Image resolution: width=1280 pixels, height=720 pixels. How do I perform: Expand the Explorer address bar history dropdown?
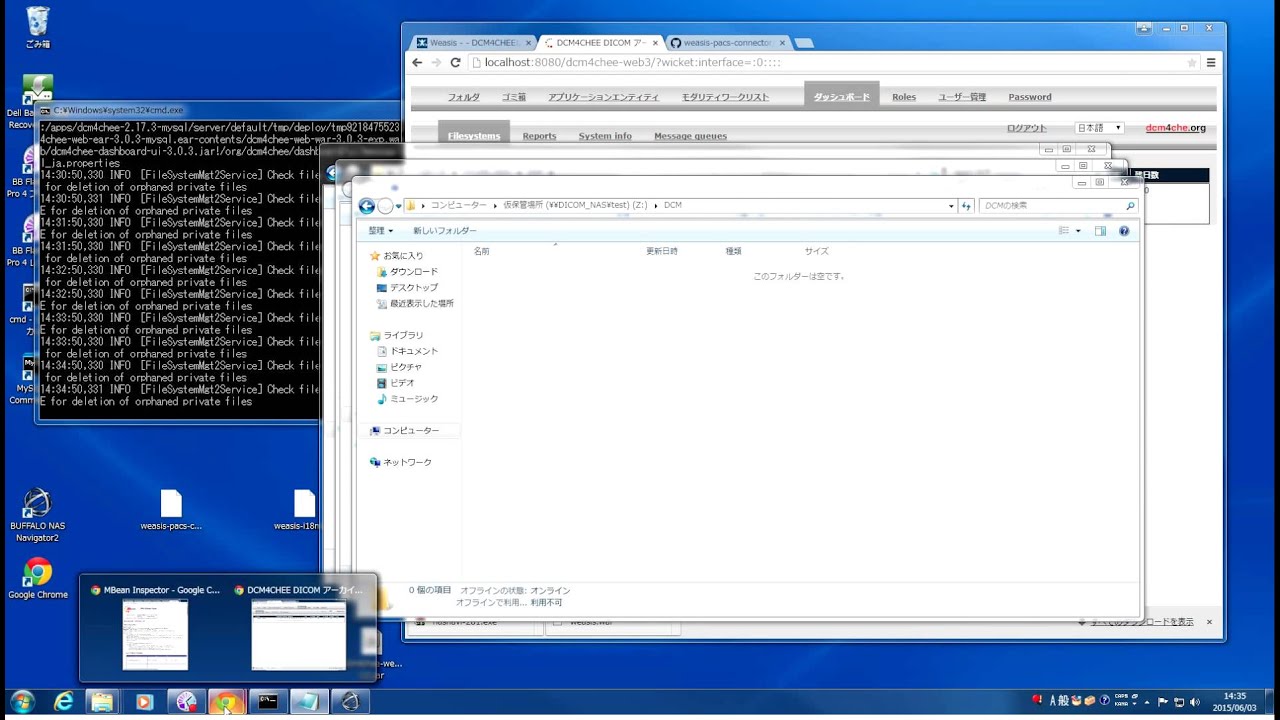coord(951,206)
